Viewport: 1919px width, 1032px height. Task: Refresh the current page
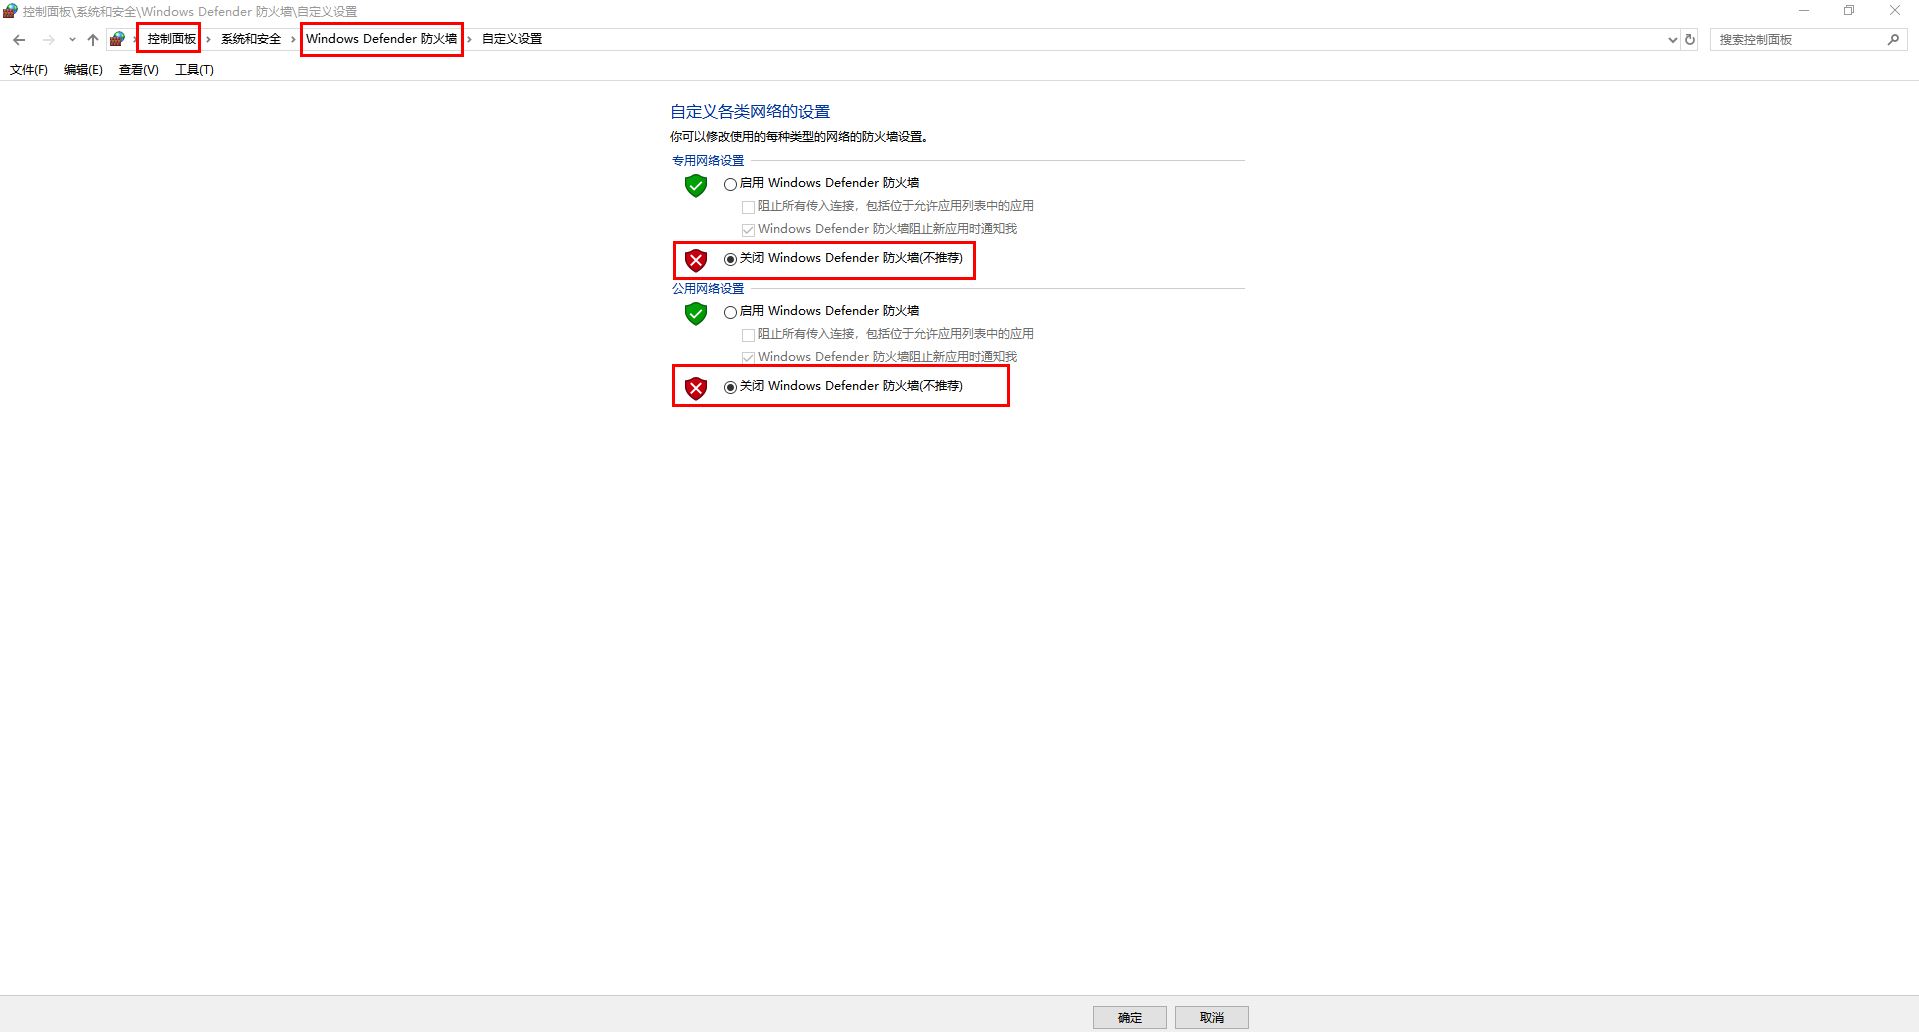point(1690,40)
